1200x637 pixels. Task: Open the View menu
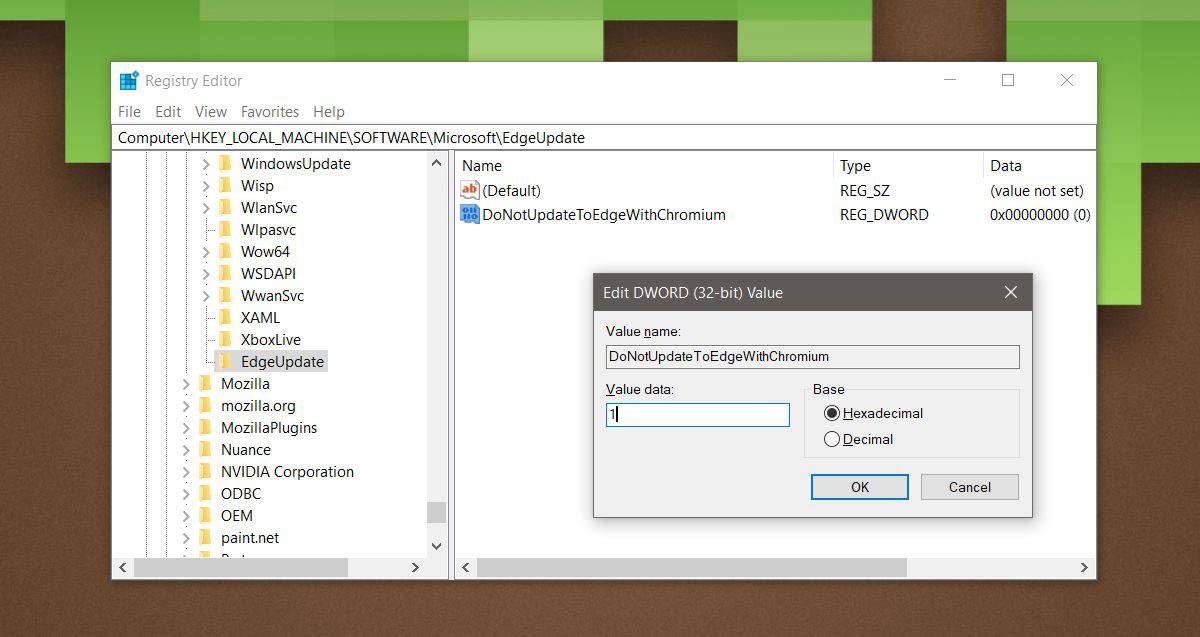211,112
